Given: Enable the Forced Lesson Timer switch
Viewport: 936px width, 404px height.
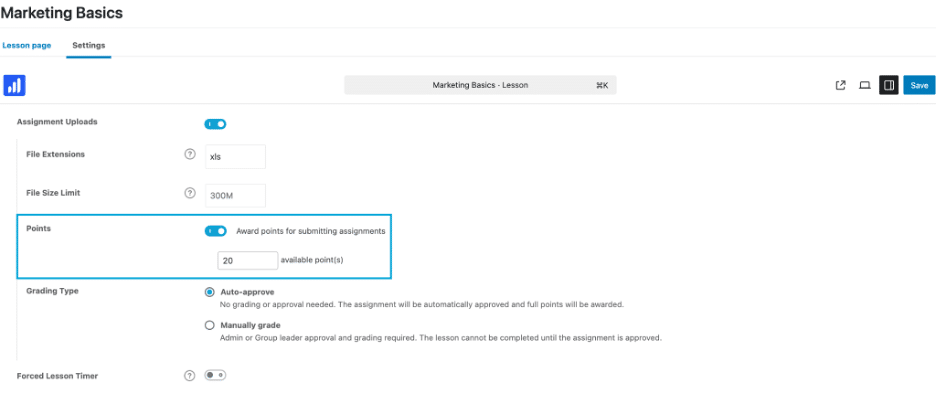Looking at the screenshot, I should (x=215, y=375).
